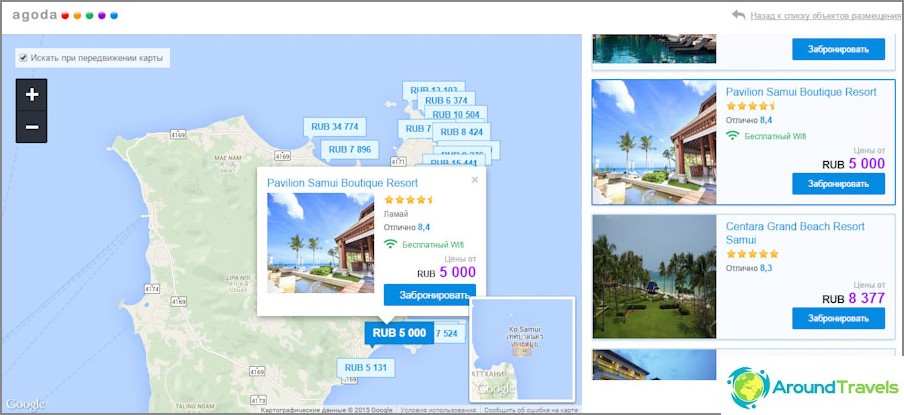Click the agoda logo
This screenshot has width=904, height=415.
coord(65,16)
